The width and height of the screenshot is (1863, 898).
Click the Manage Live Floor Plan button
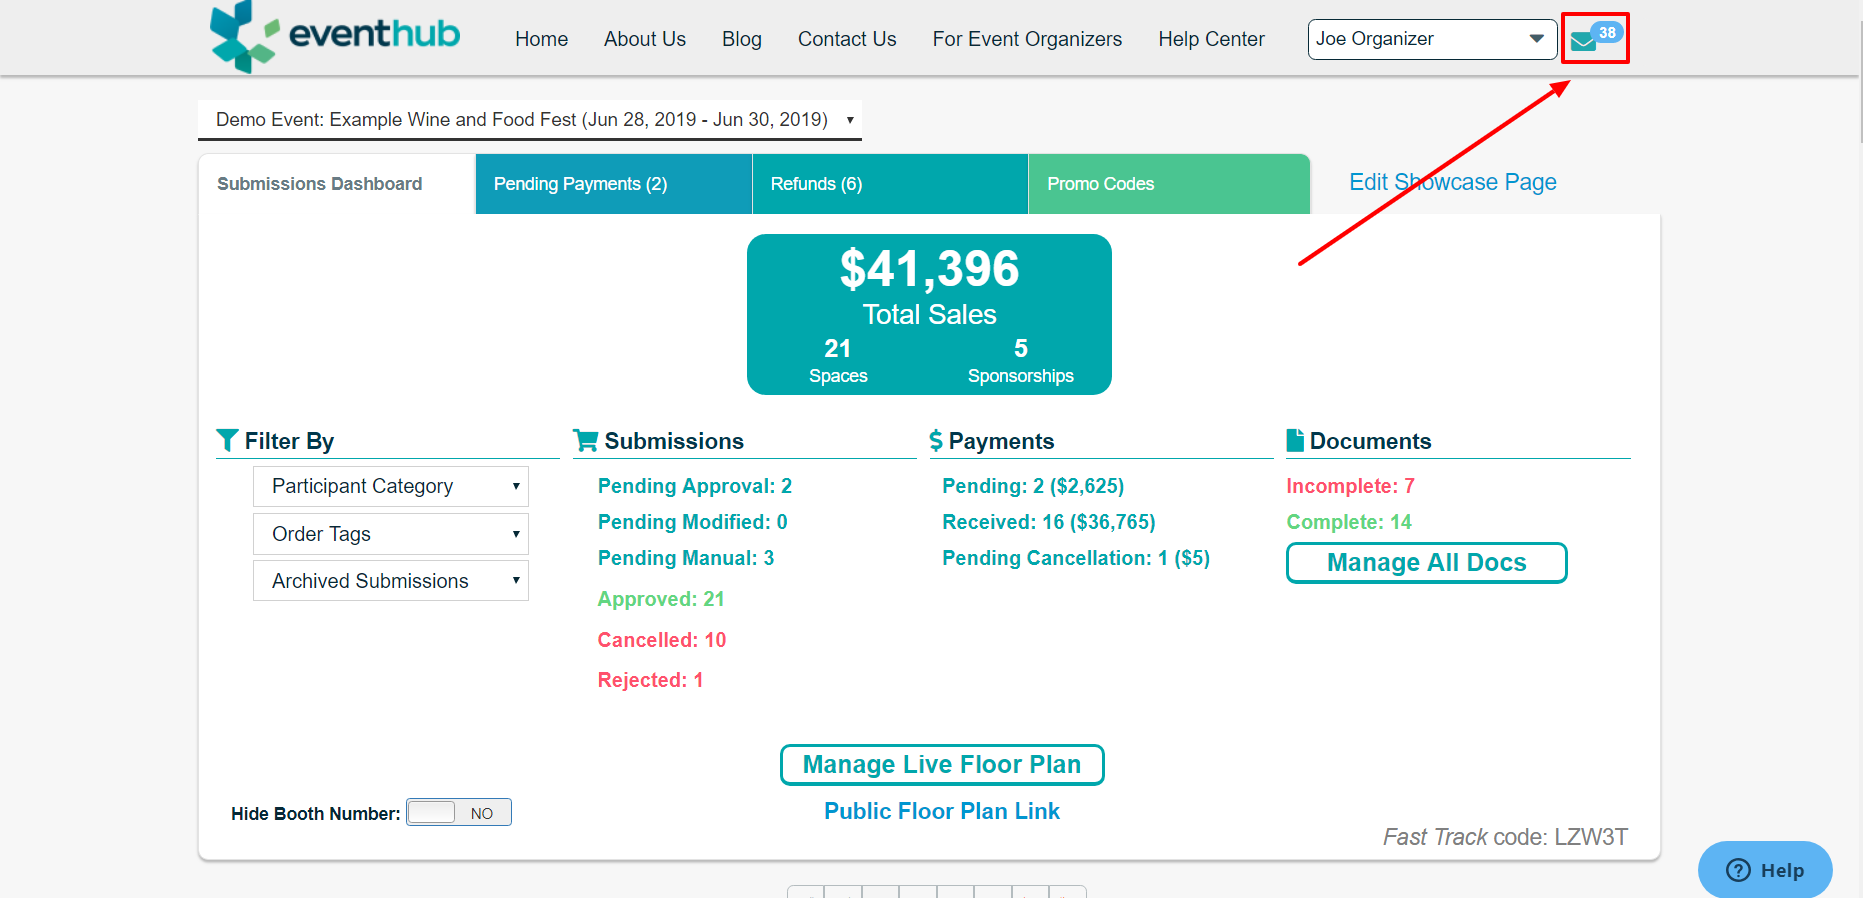pos(942,765)
